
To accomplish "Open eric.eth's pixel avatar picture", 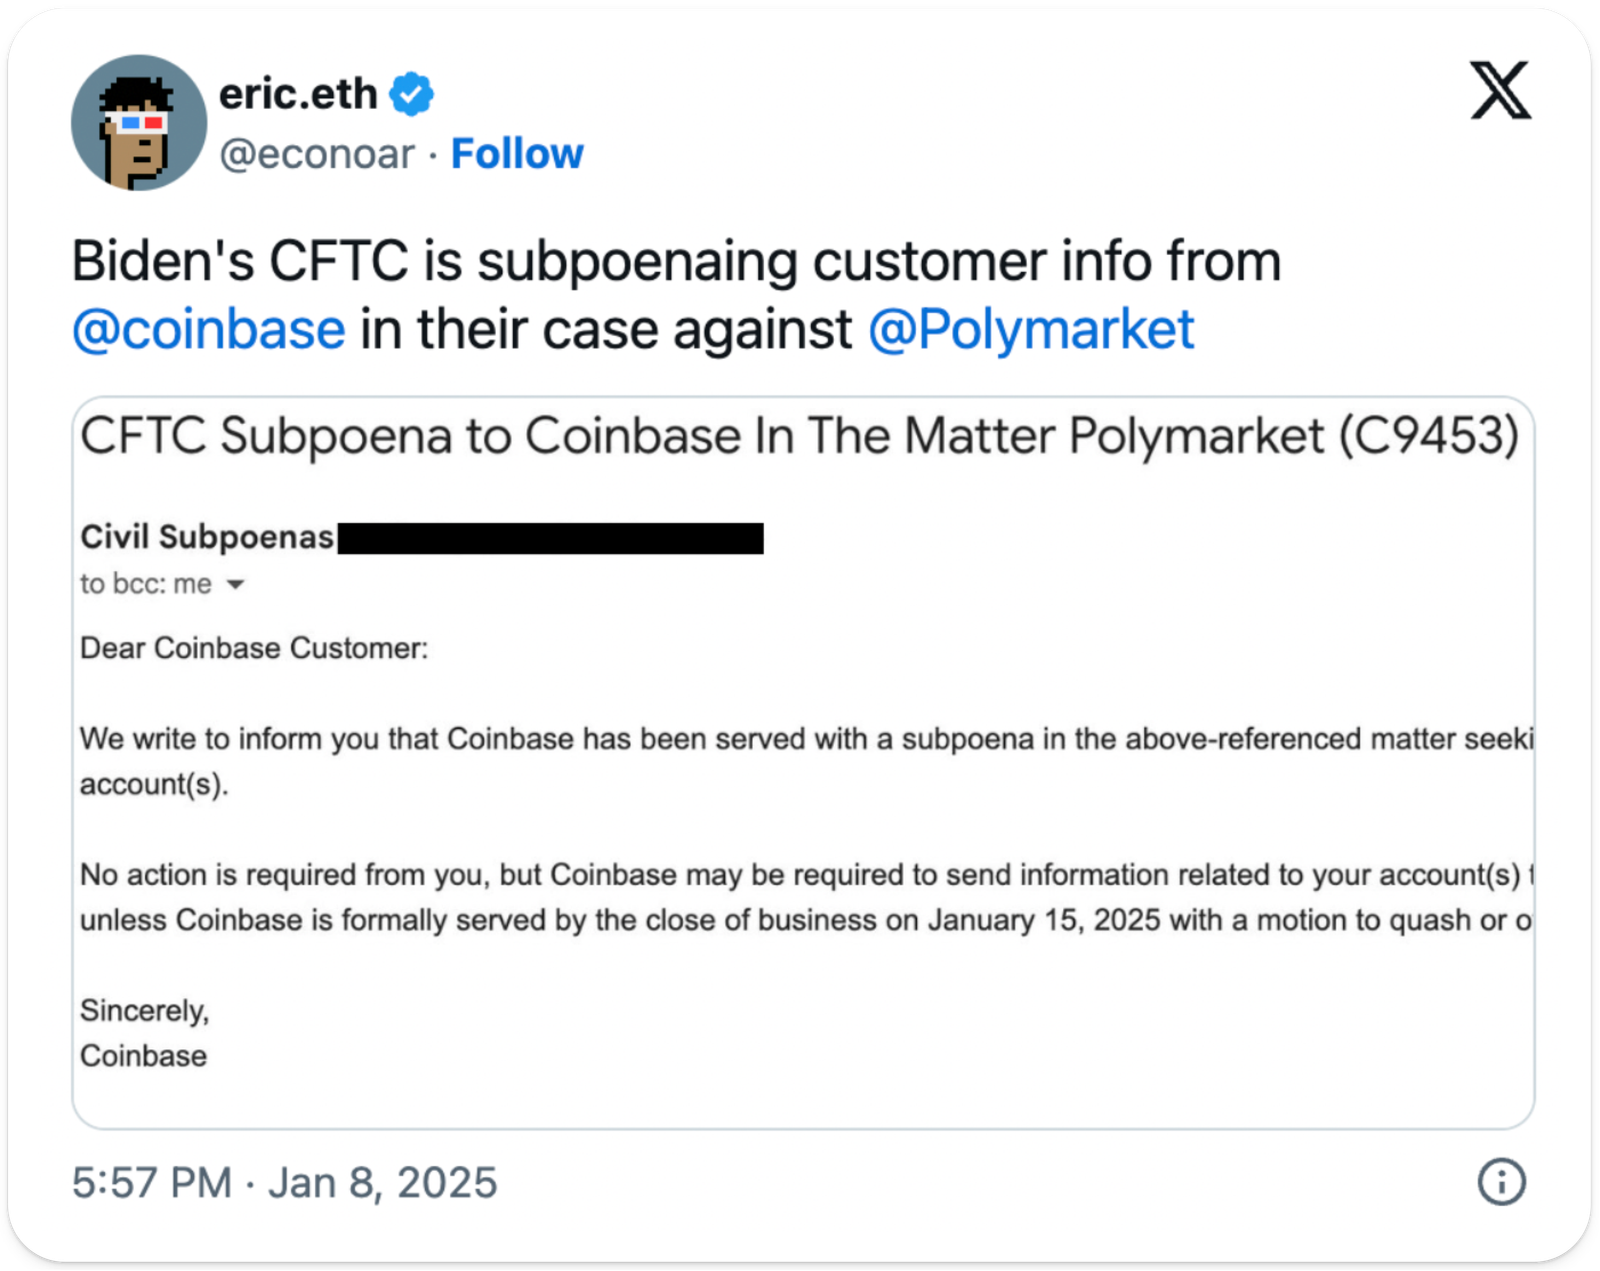I will click(139, 123).
